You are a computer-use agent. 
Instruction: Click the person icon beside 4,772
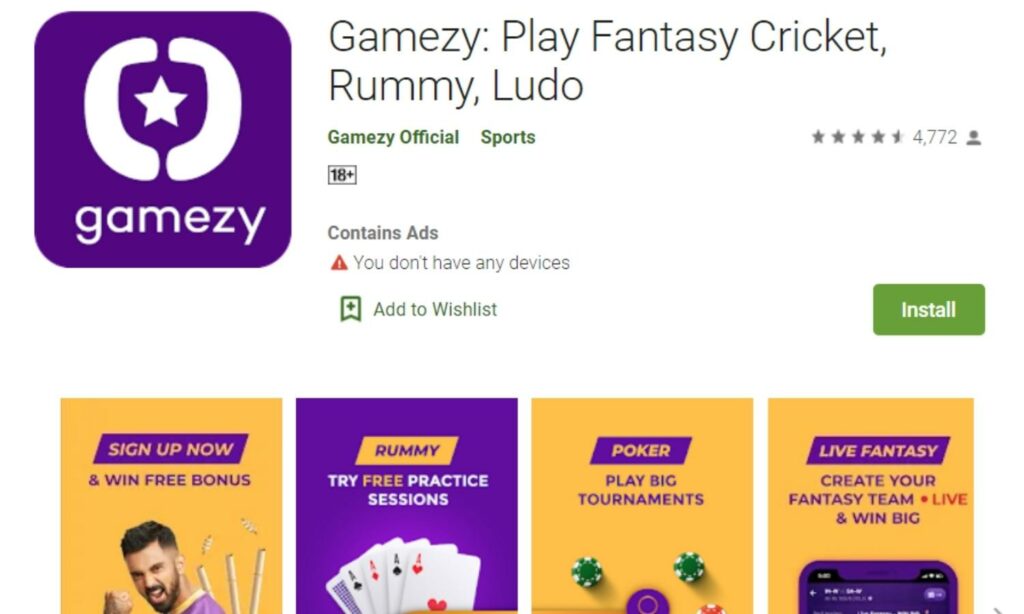click(974, 137)
